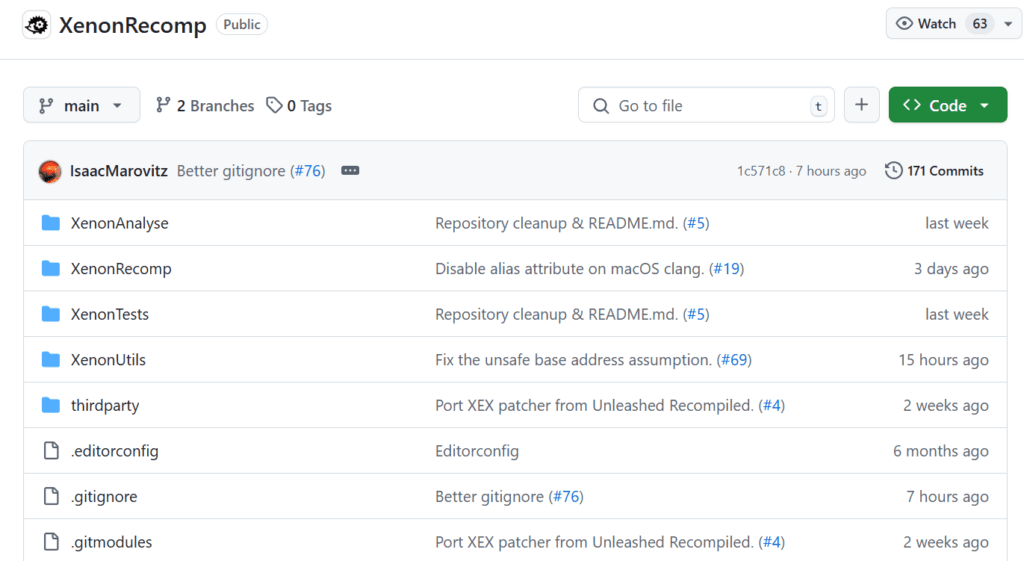Click the .editorconfig file icon
The width and height of the screenshot is (1024, 561).
pos(51,451)
